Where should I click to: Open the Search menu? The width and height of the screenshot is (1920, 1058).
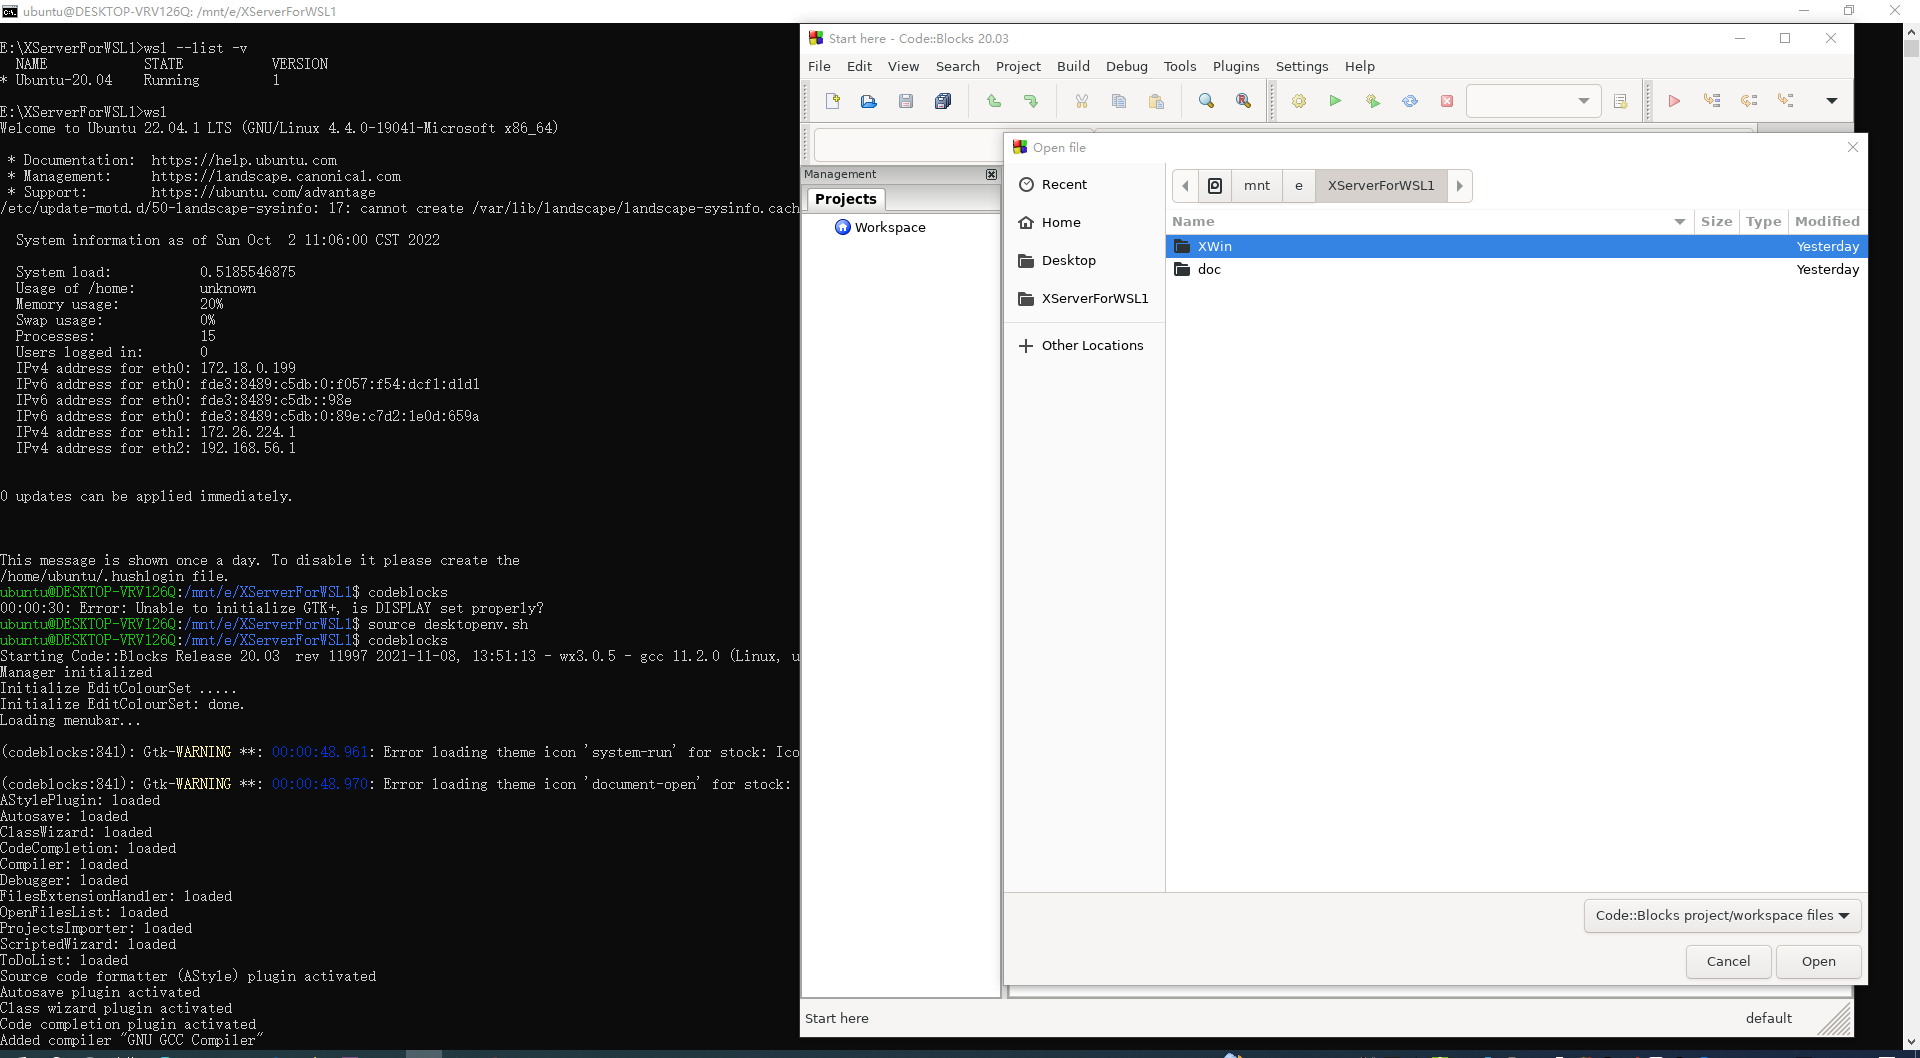957,66
